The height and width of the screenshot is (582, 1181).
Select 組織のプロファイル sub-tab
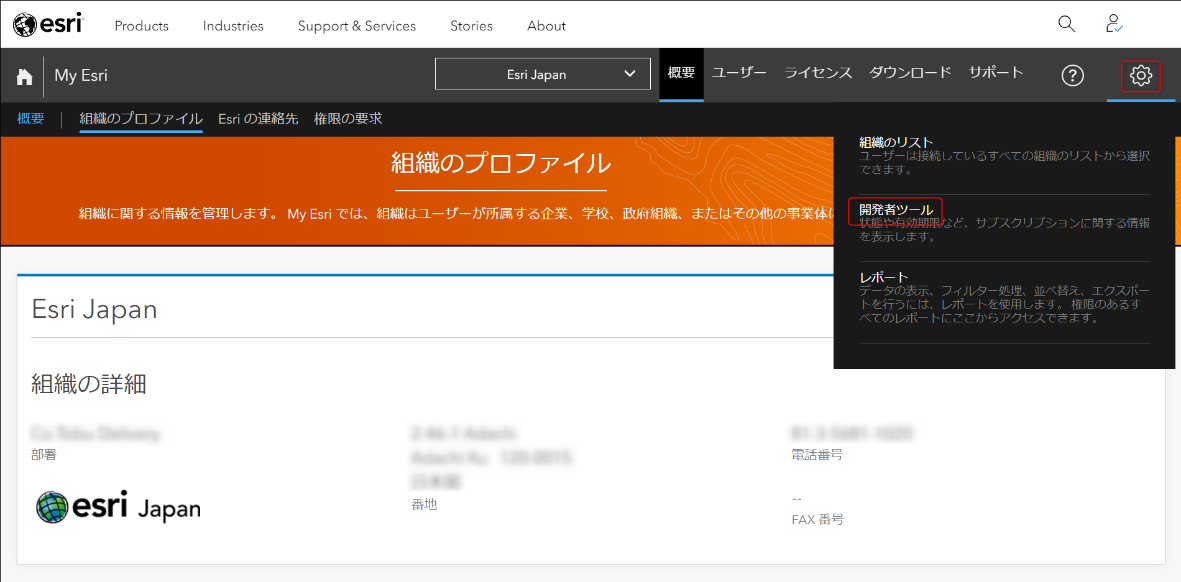click(141, 118)
